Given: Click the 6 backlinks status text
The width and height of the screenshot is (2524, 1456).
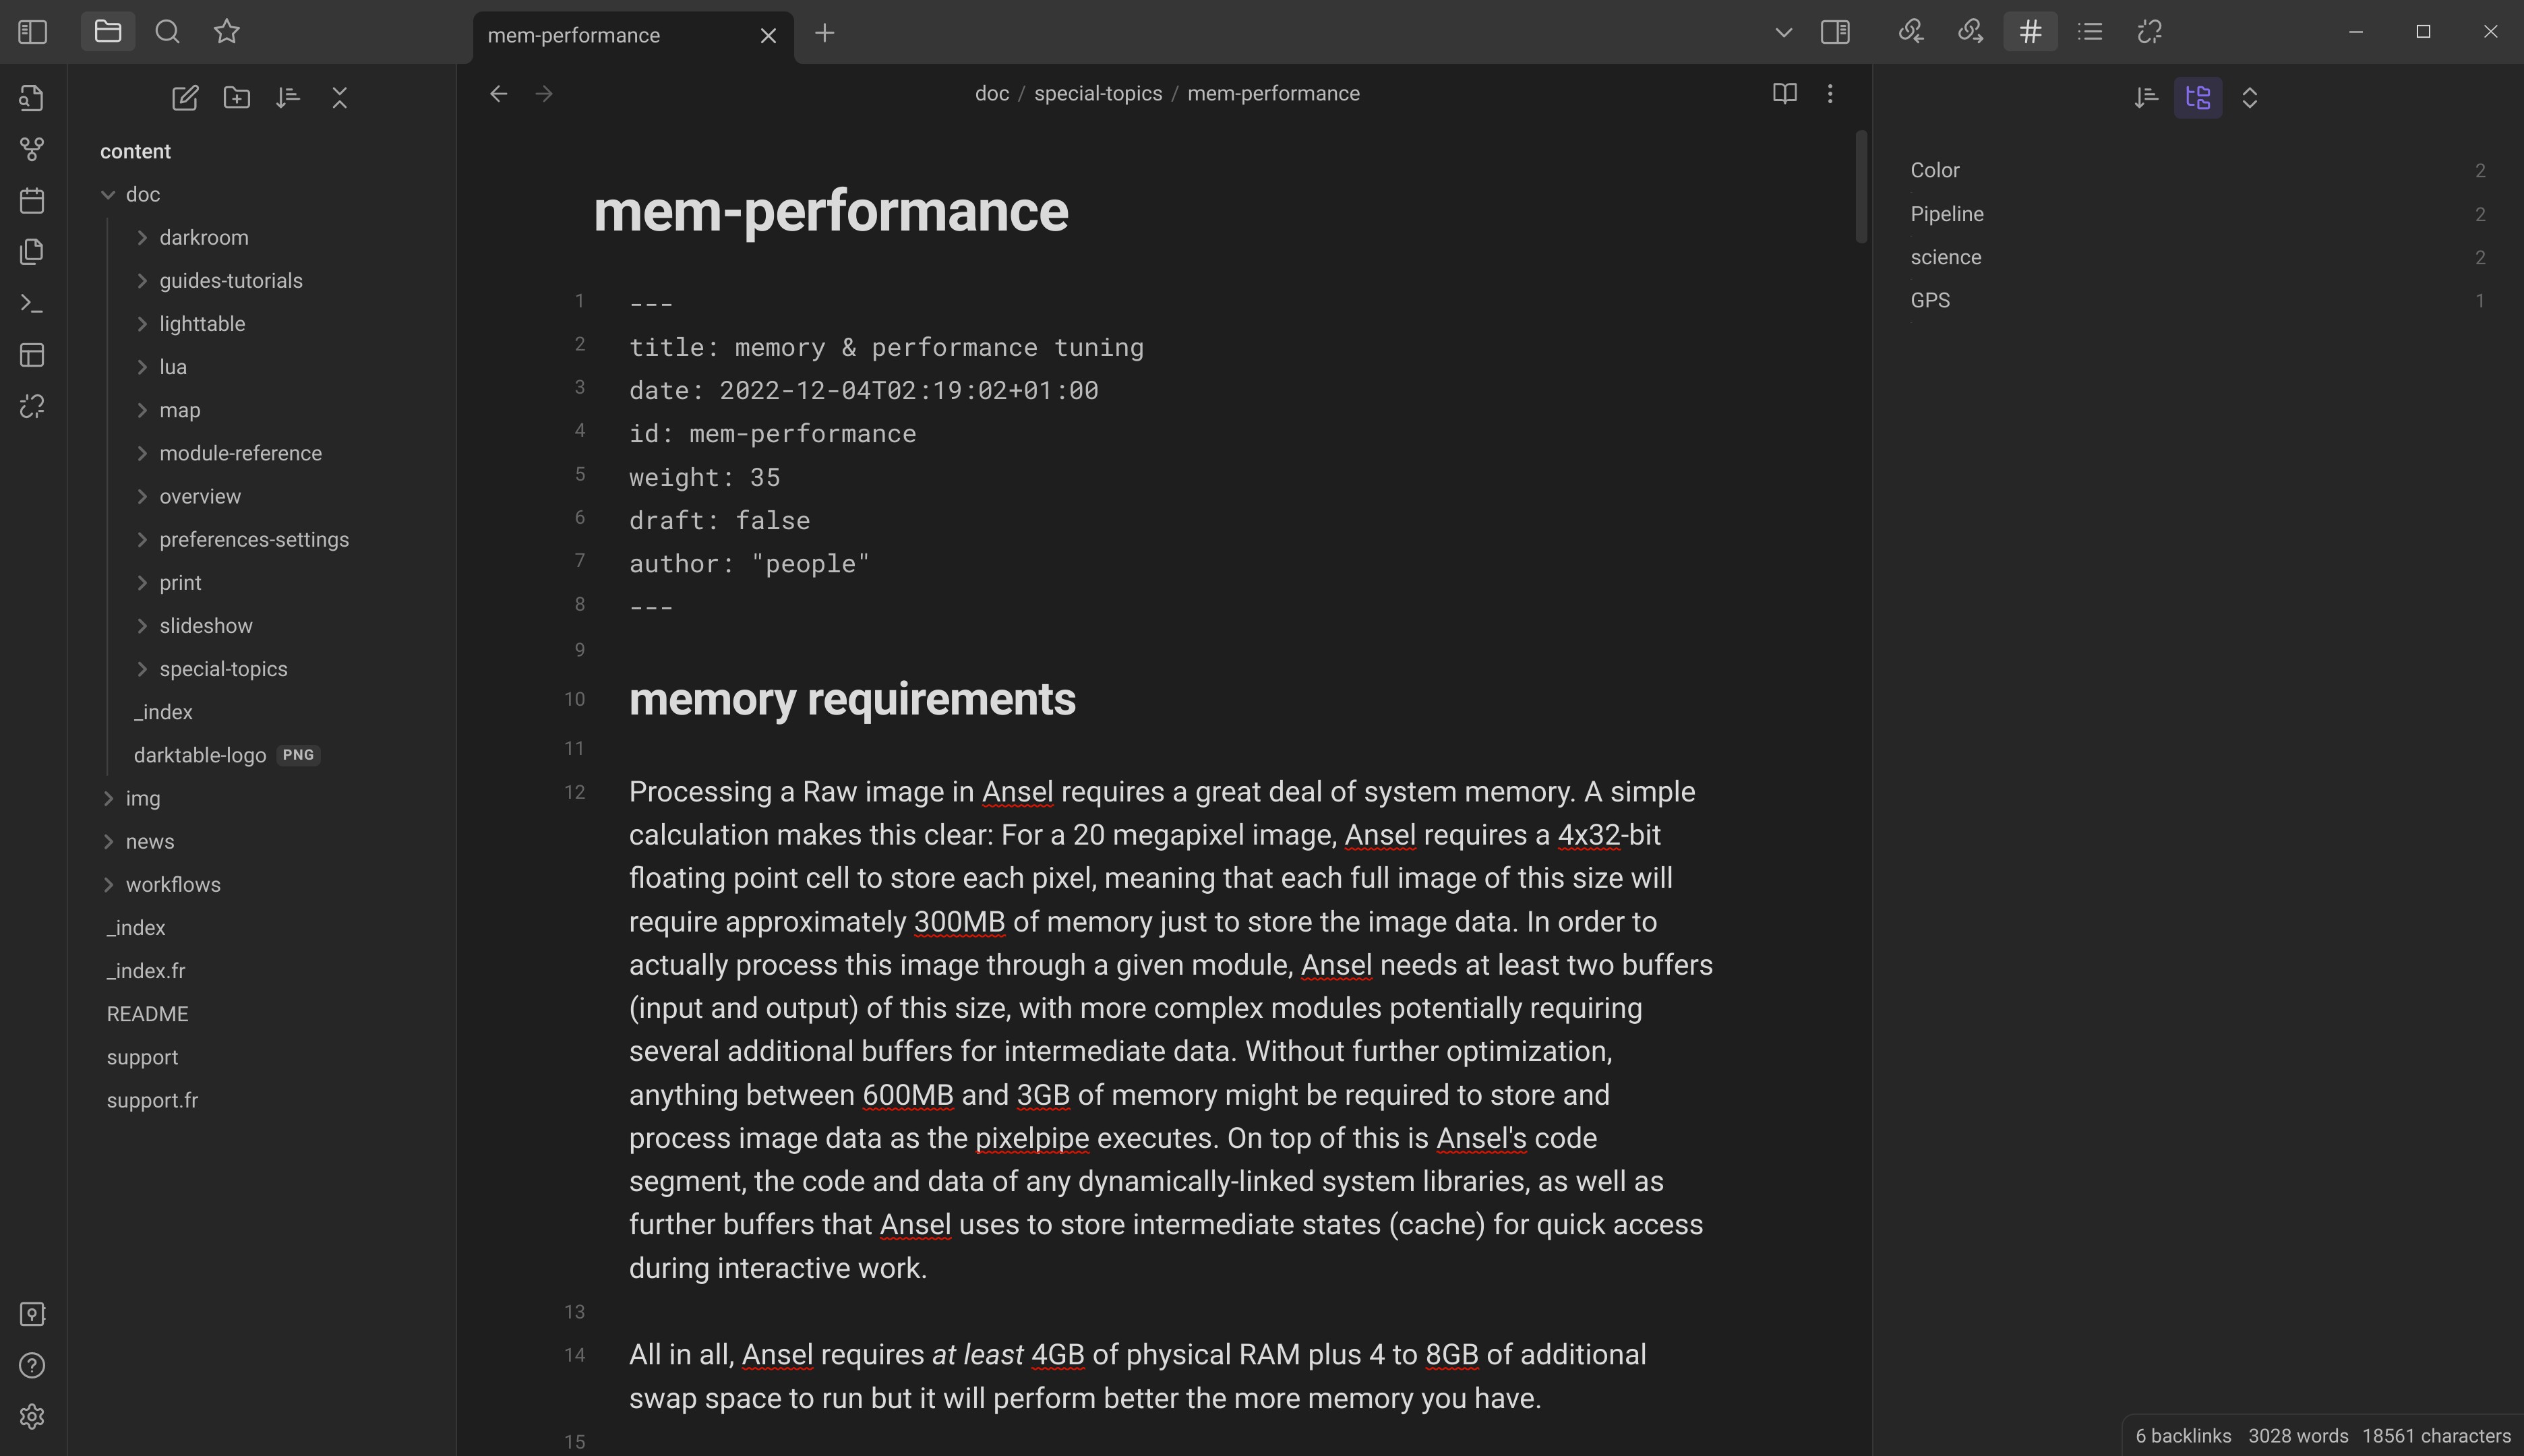Looking at the screenshot, I should pyautogui.click(x=2183, y=1436).
